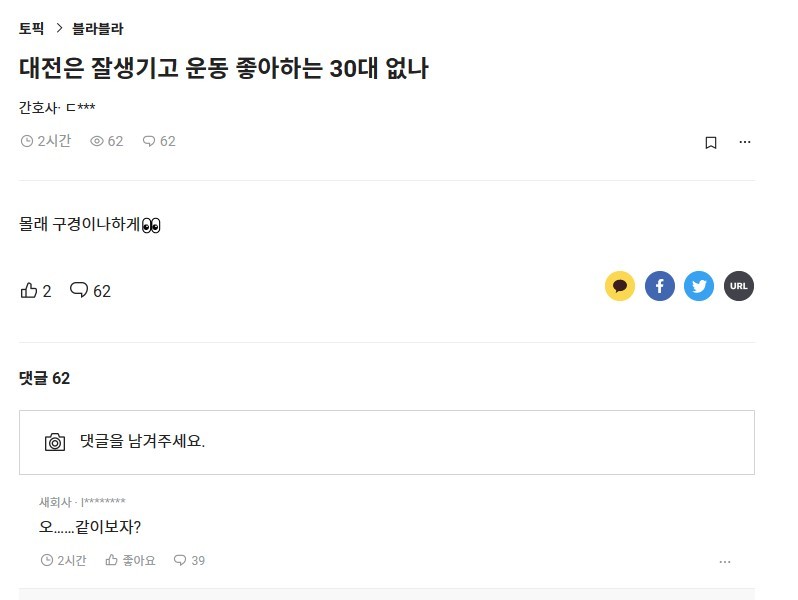798x600 pixels.
Task: Click the comment input field 댓글을 남겨주세요
Action: coord(400,442)
